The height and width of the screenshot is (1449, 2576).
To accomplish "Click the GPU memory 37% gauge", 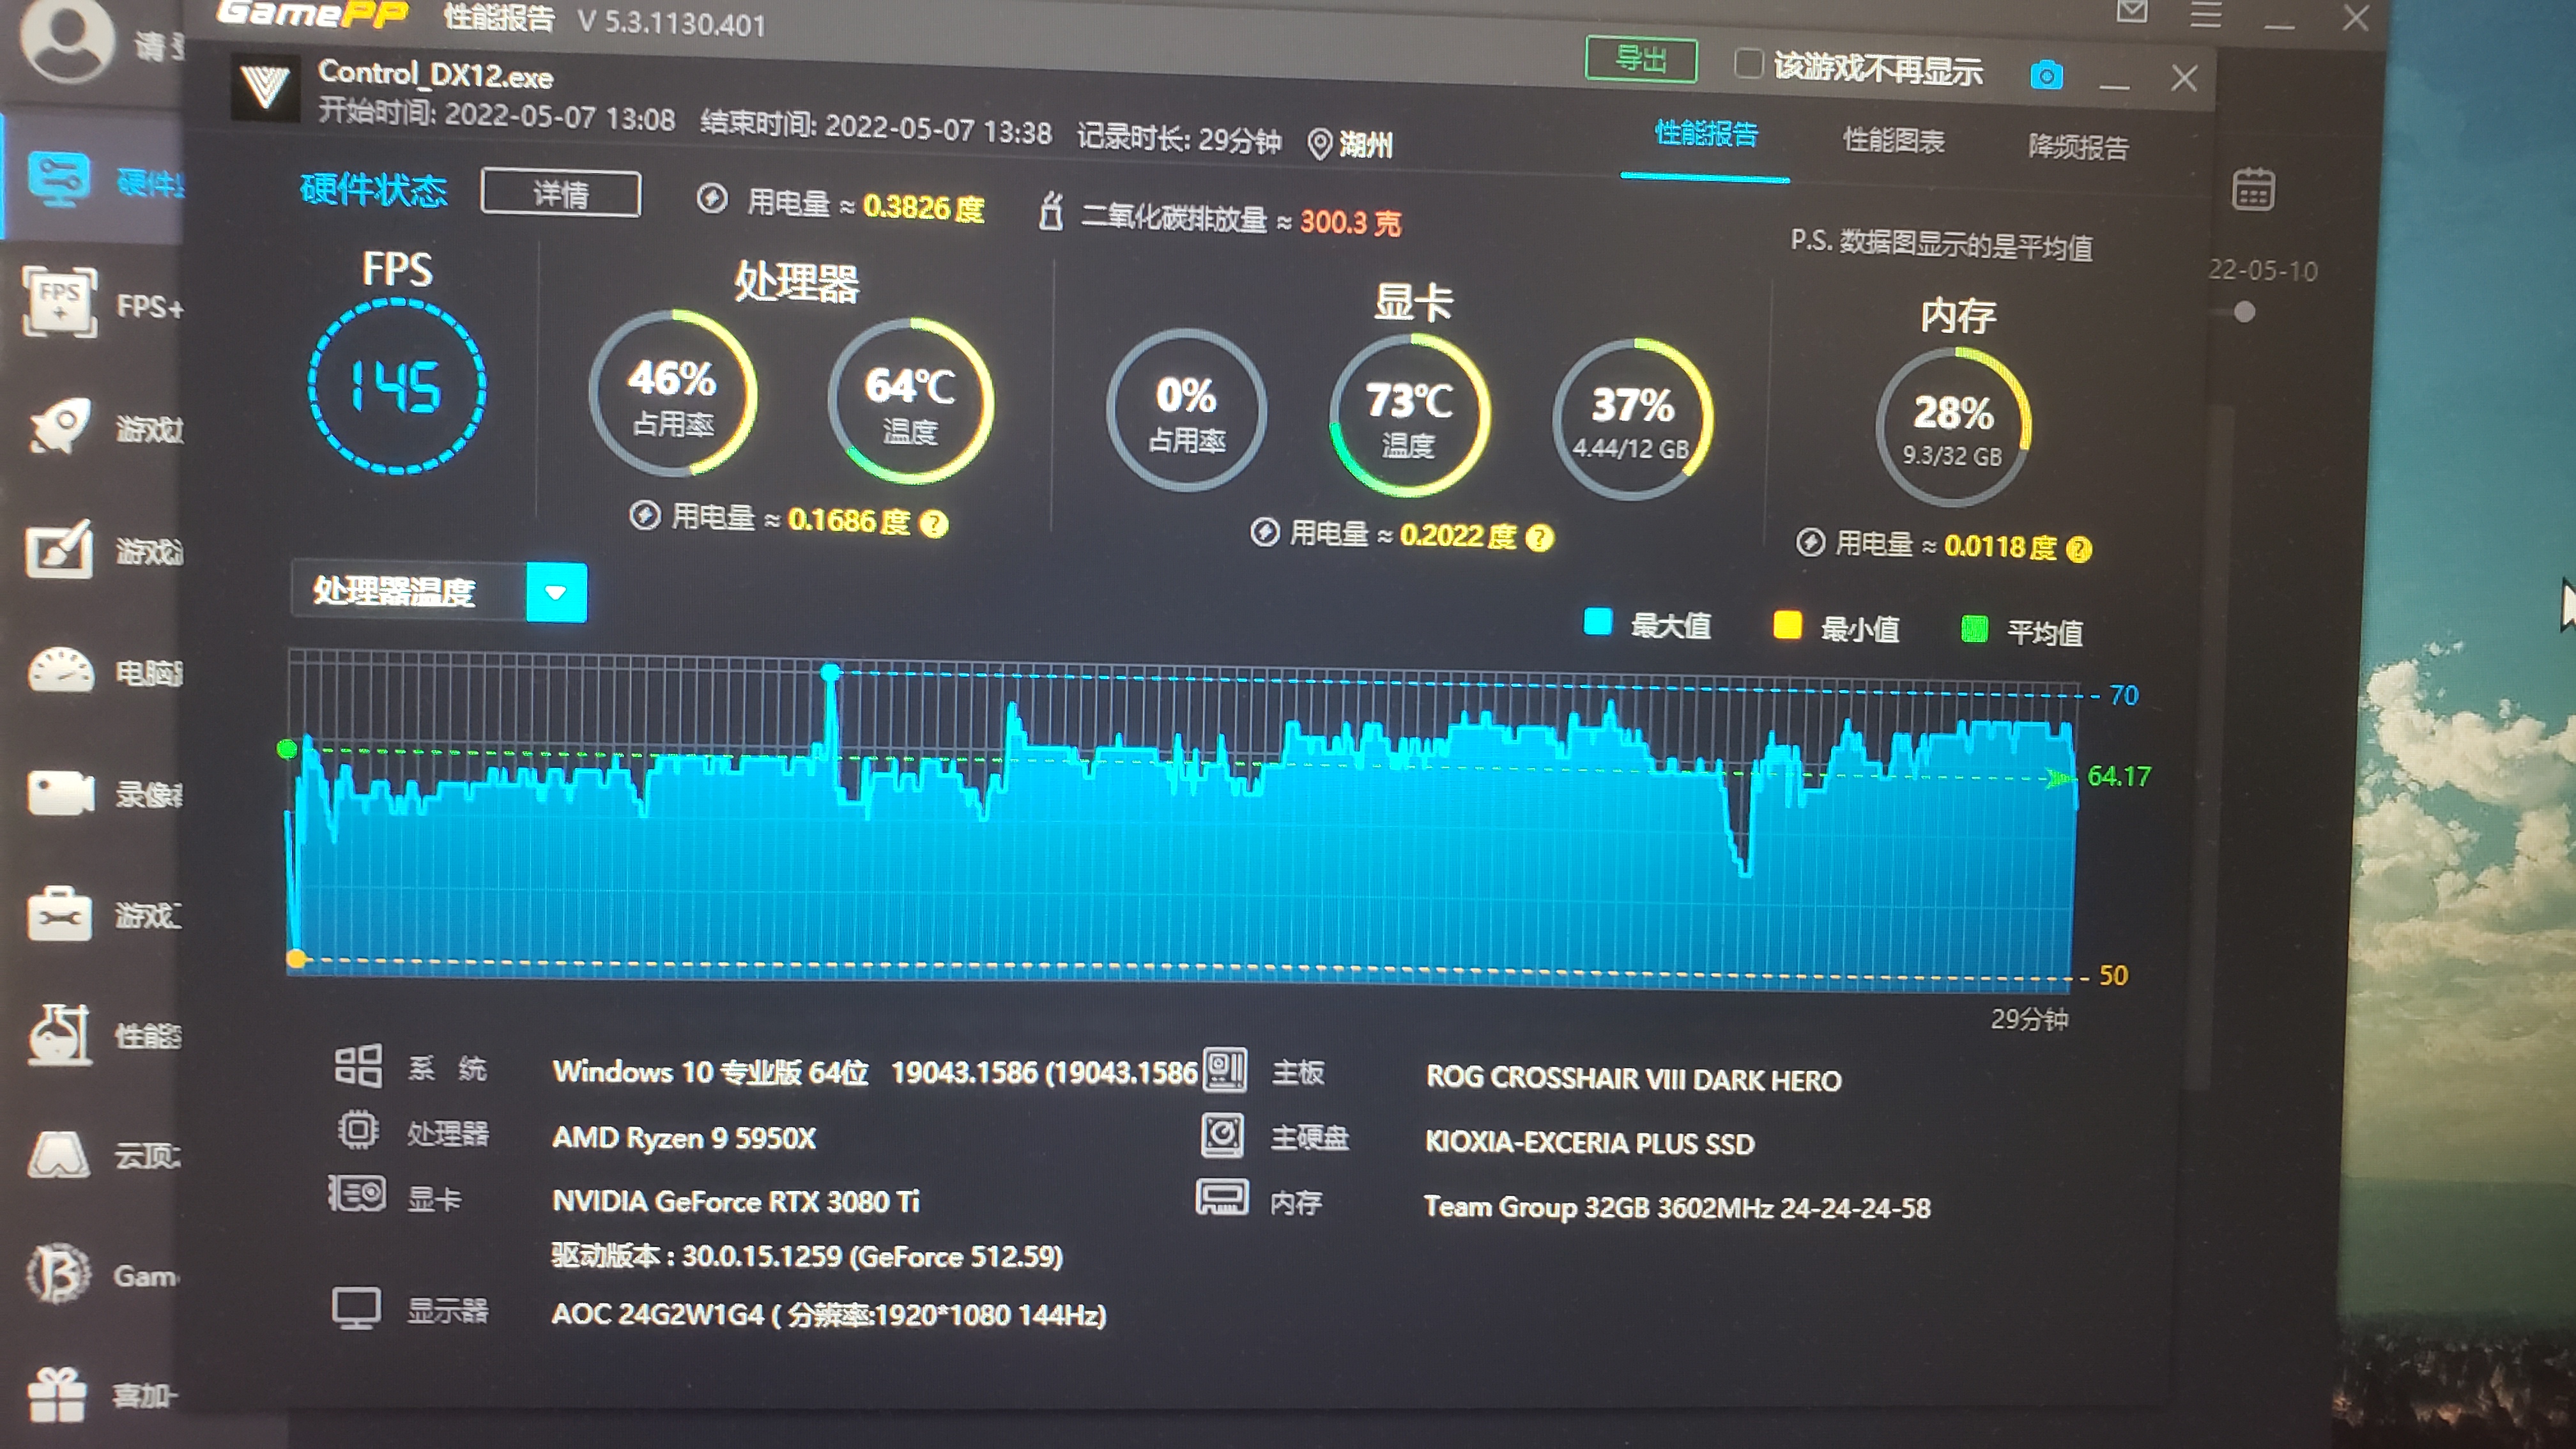I will click(x=1632, y=420).
